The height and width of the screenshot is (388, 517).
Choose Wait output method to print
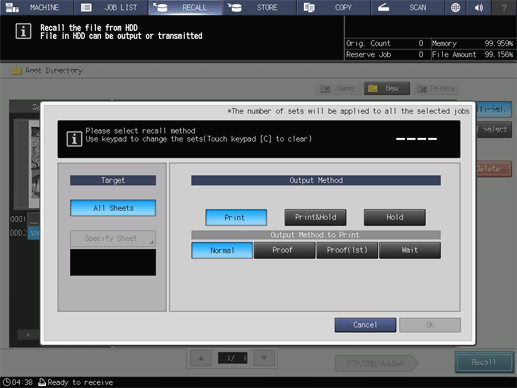pyautogui.click(x=410, y=250)
